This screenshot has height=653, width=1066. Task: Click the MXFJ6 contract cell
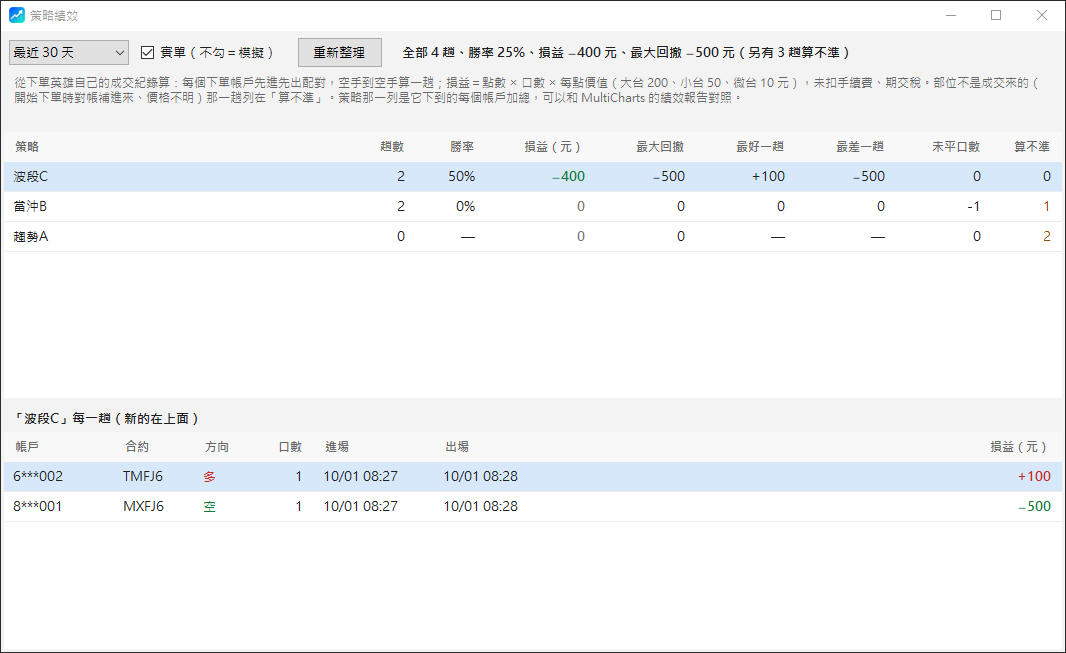pos(143,506)
